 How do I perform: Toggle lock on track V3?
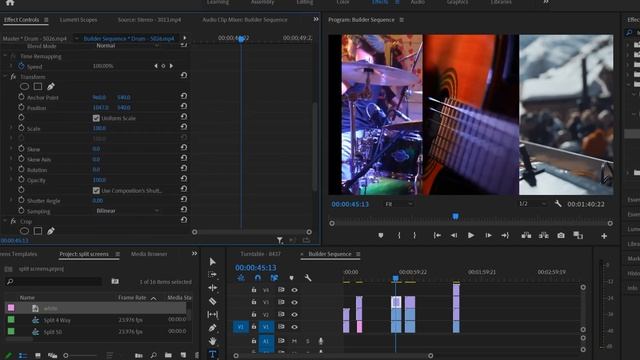253,302
